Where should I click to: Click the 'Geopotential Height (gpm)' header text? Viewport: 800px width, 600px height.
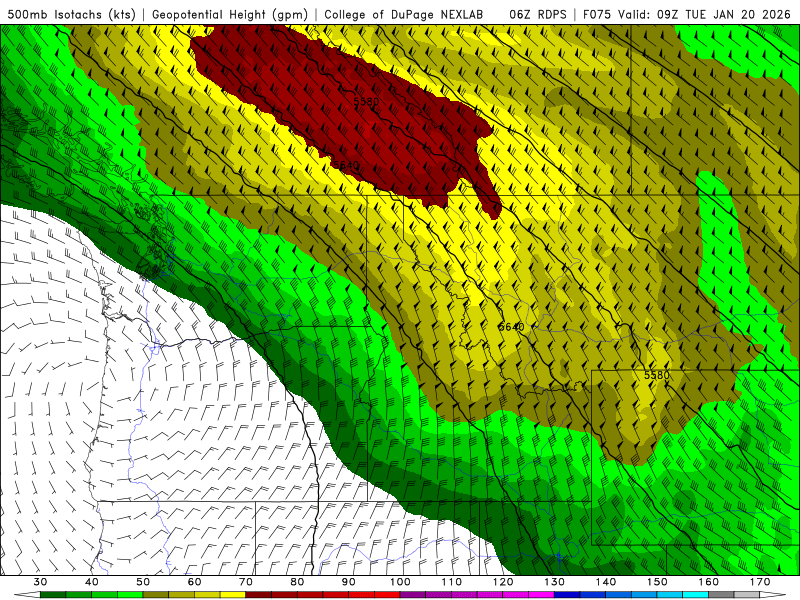click(x=230, y=14)
